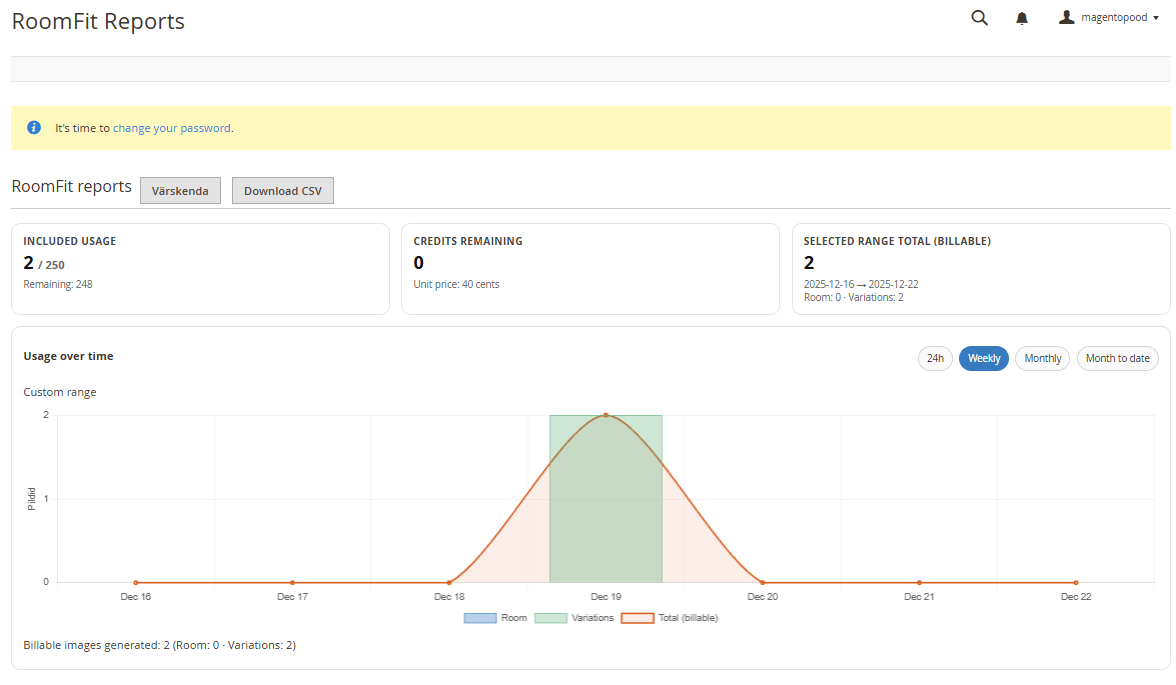Click the Dec 17 data point
Viewport: 1176px width, 685px height.
point(292,582)
